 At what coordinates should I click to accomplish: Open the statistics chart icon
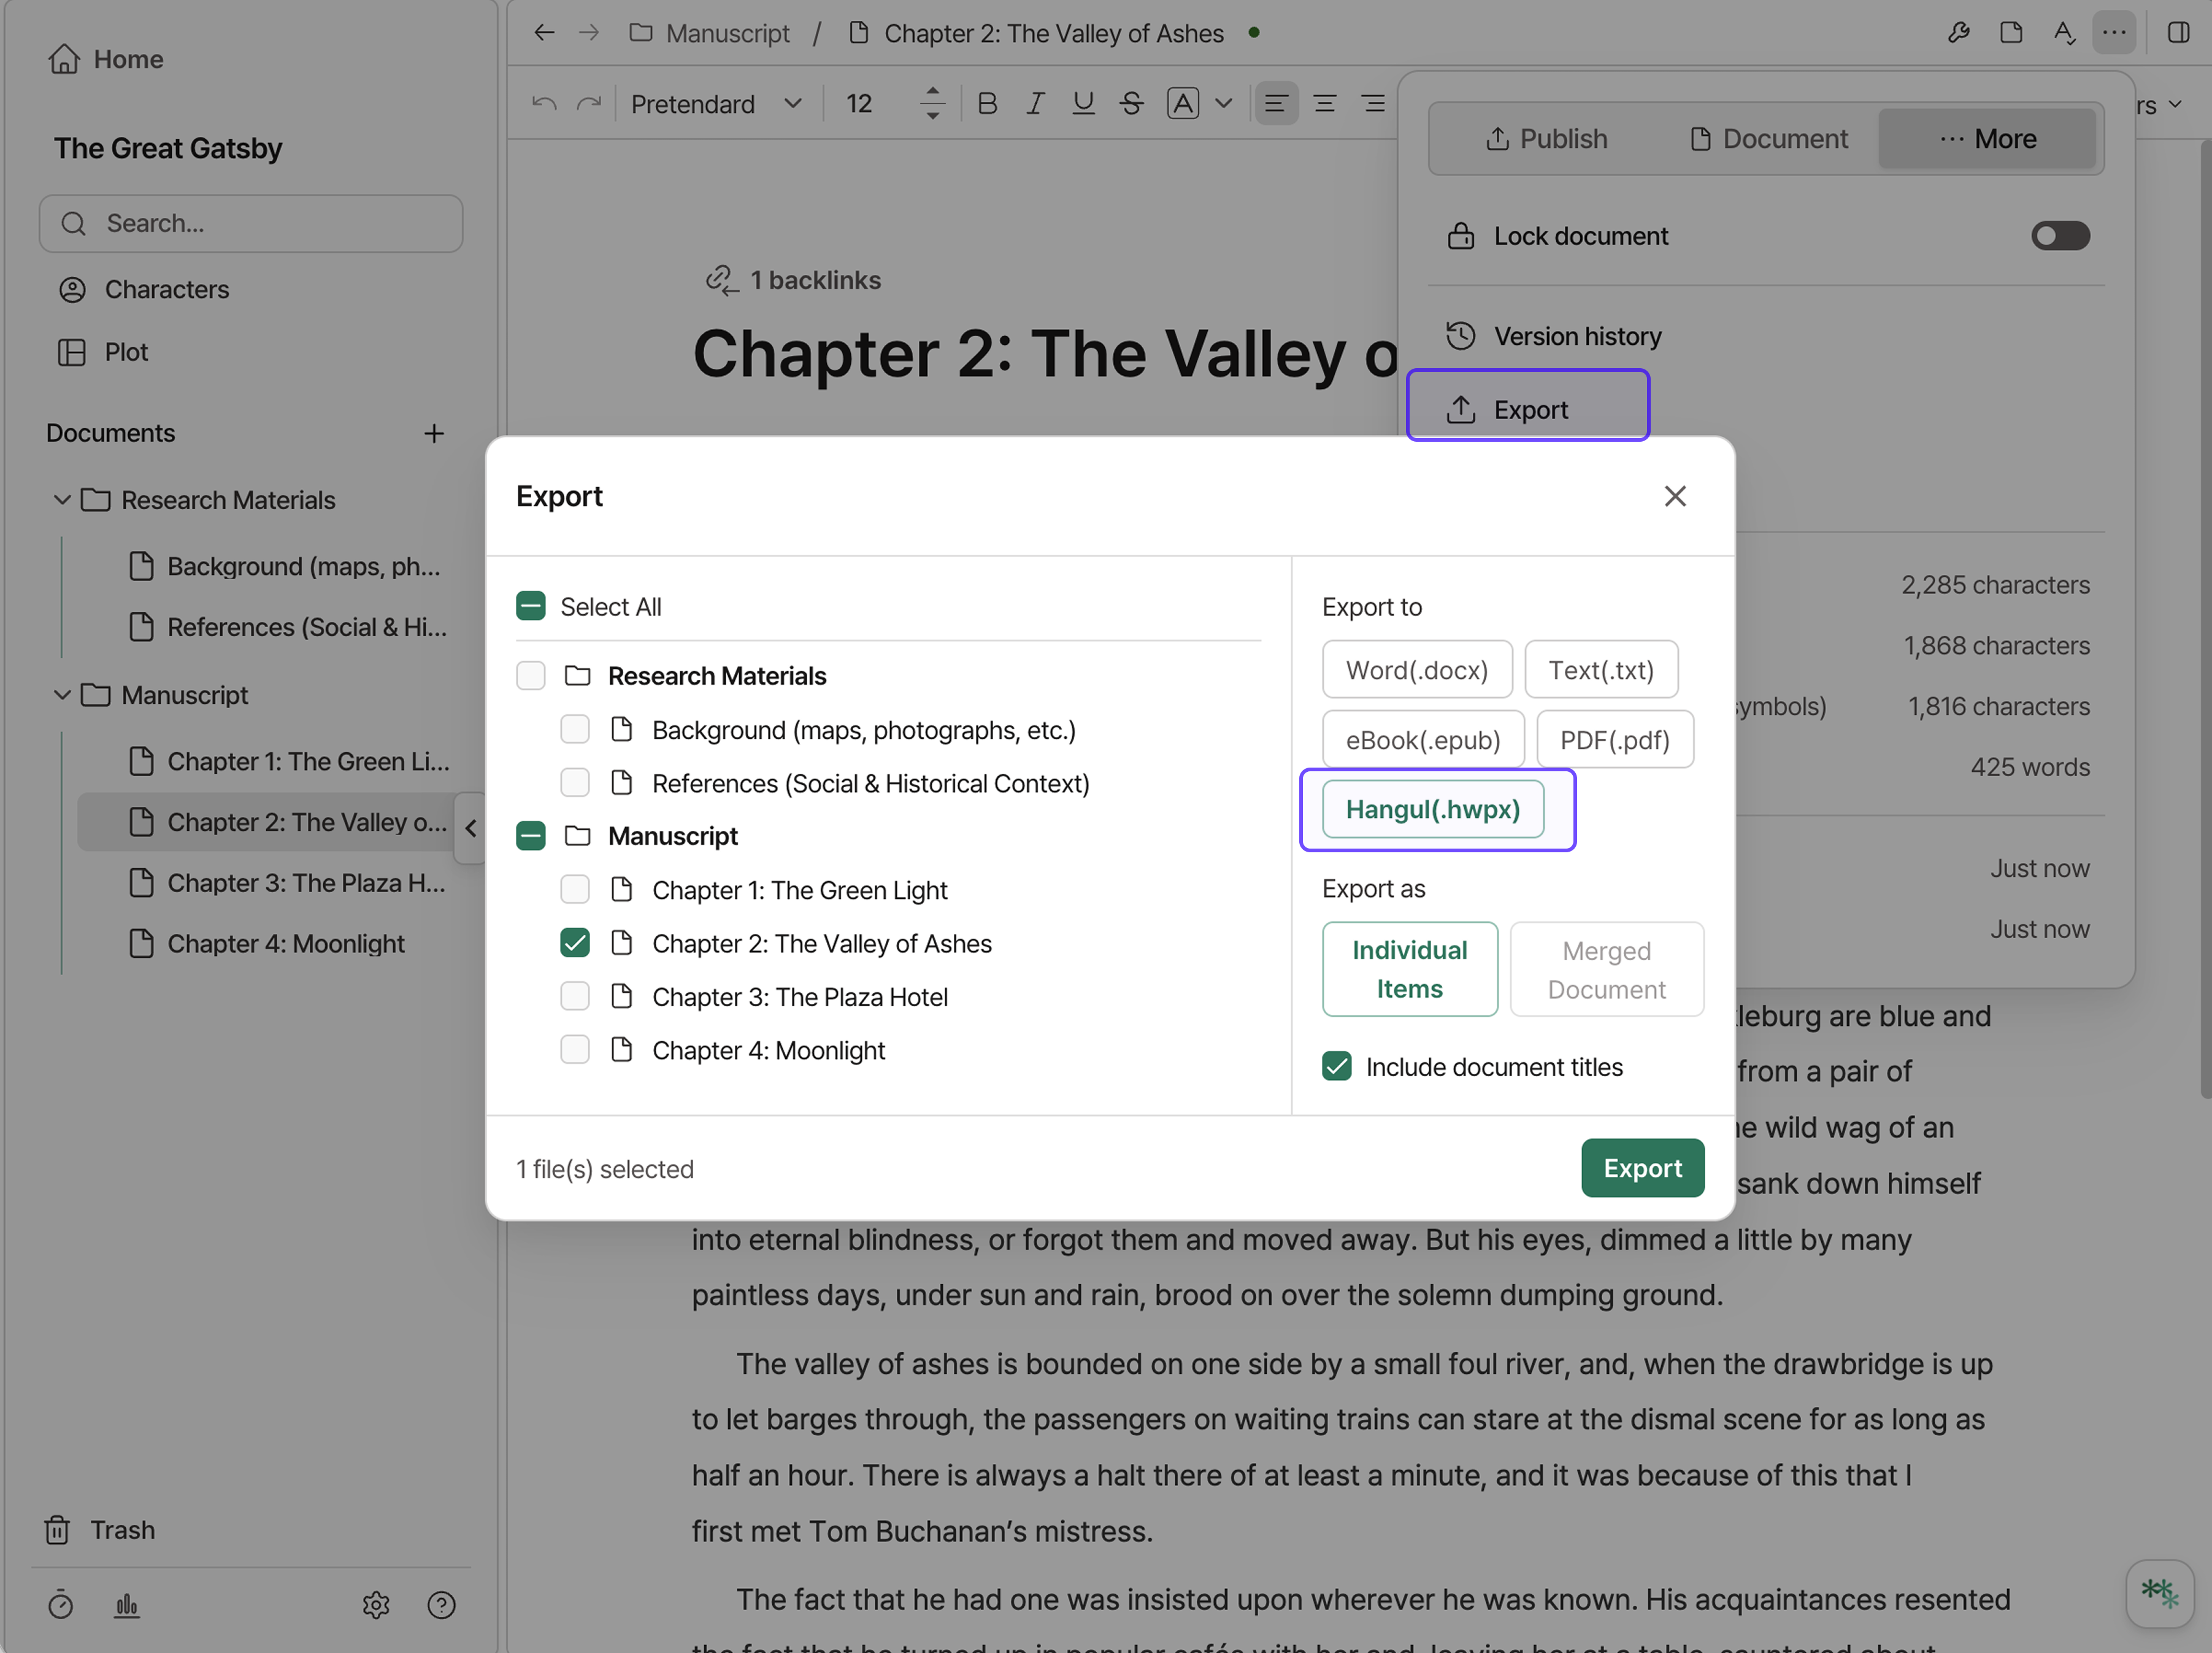pos(127,1605)
